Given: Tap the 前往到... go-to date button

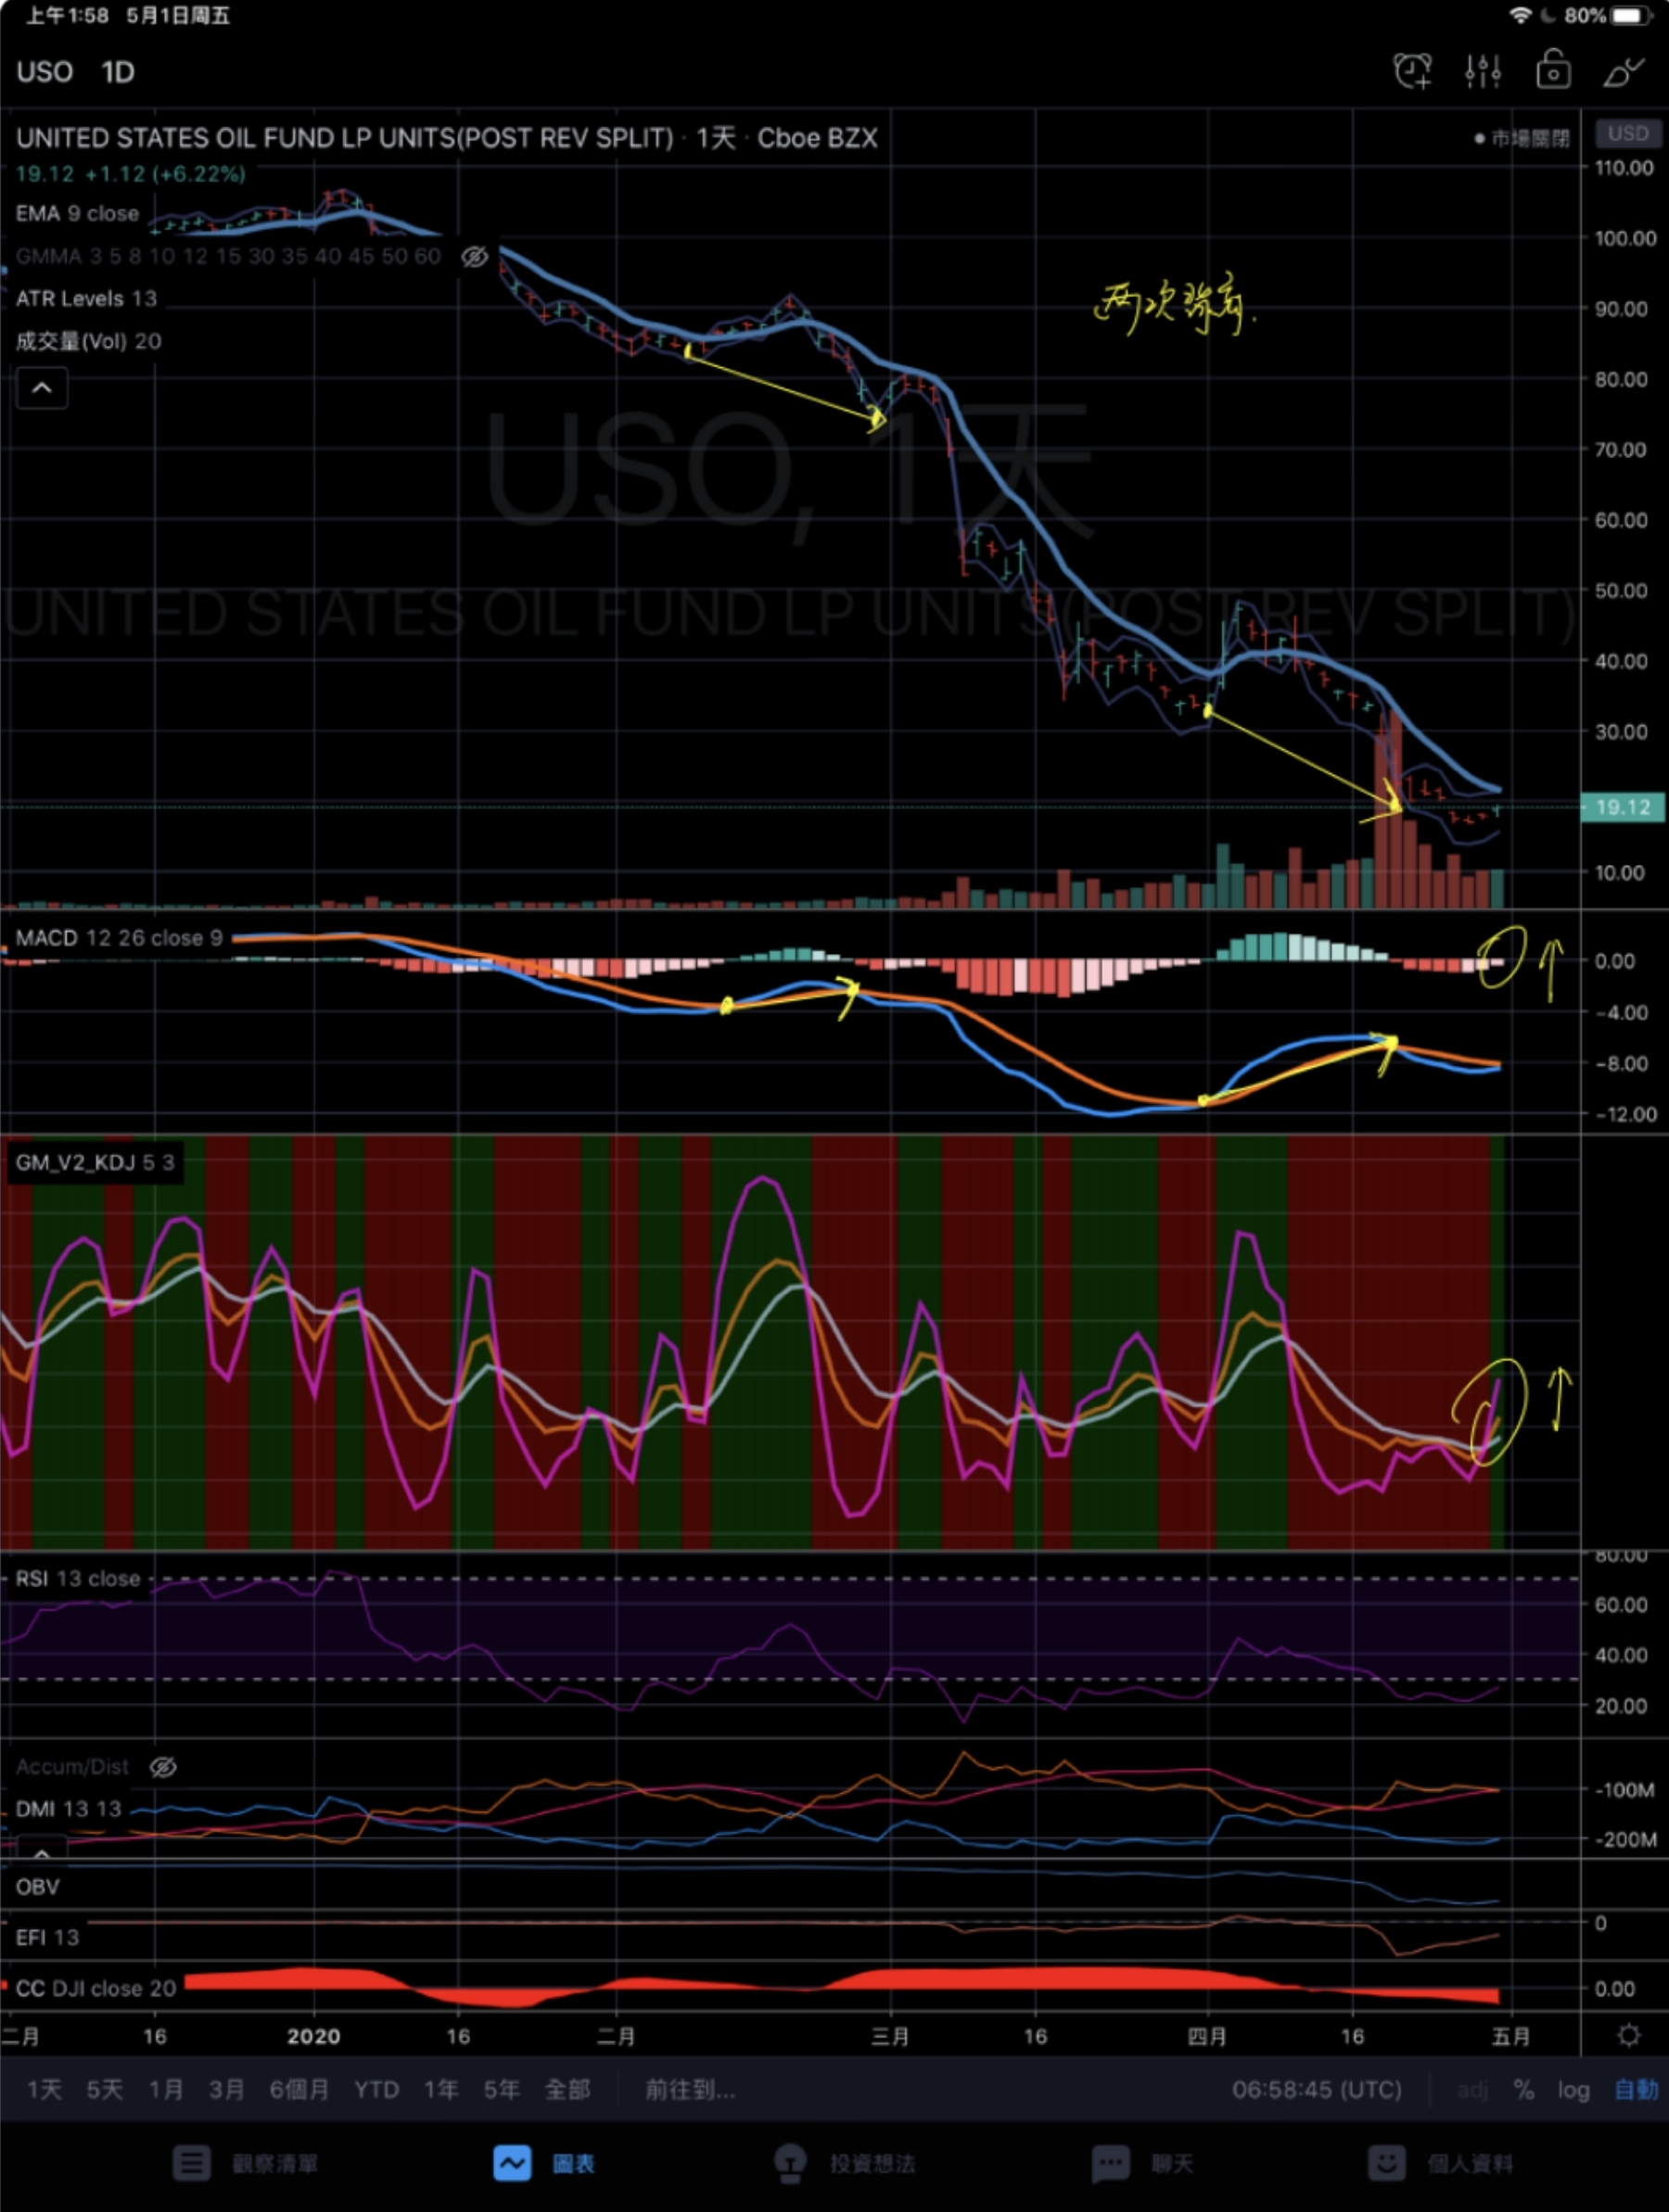Looking at the screenshot, I should click(689, 2089).
